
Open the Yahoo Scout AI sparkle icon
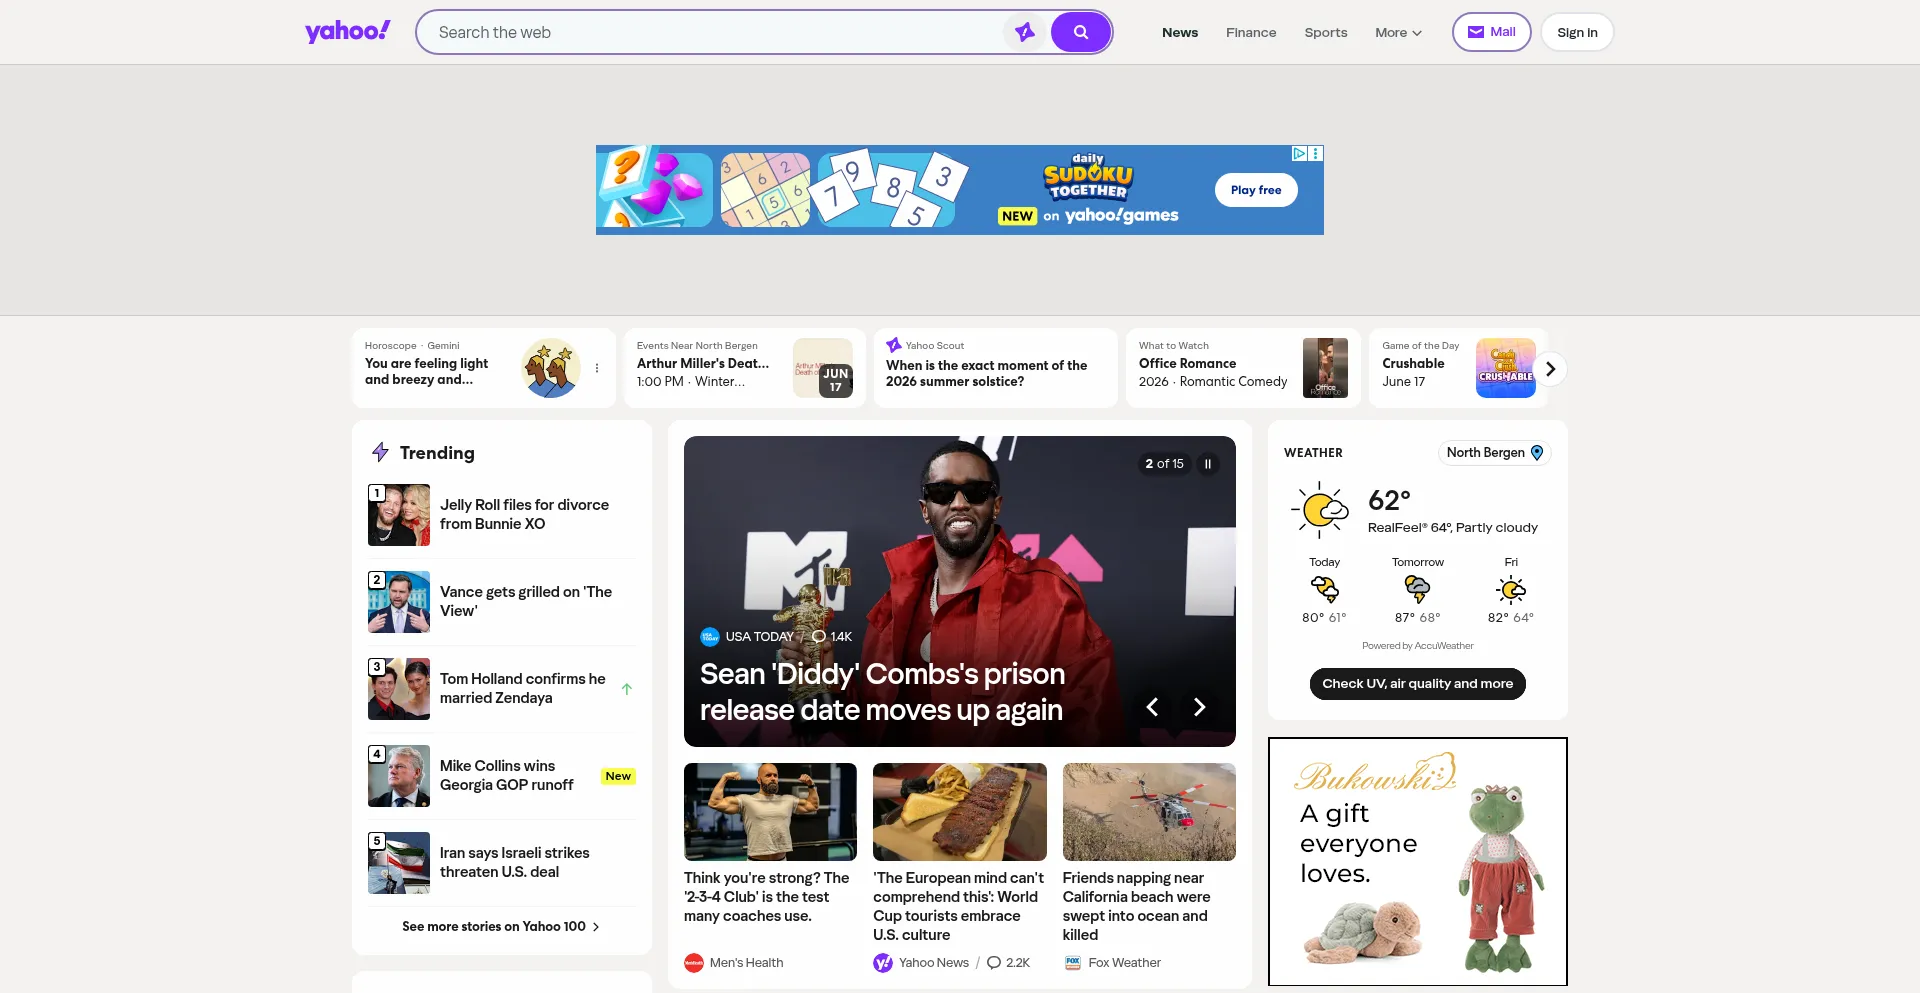tap(1025, 32)
